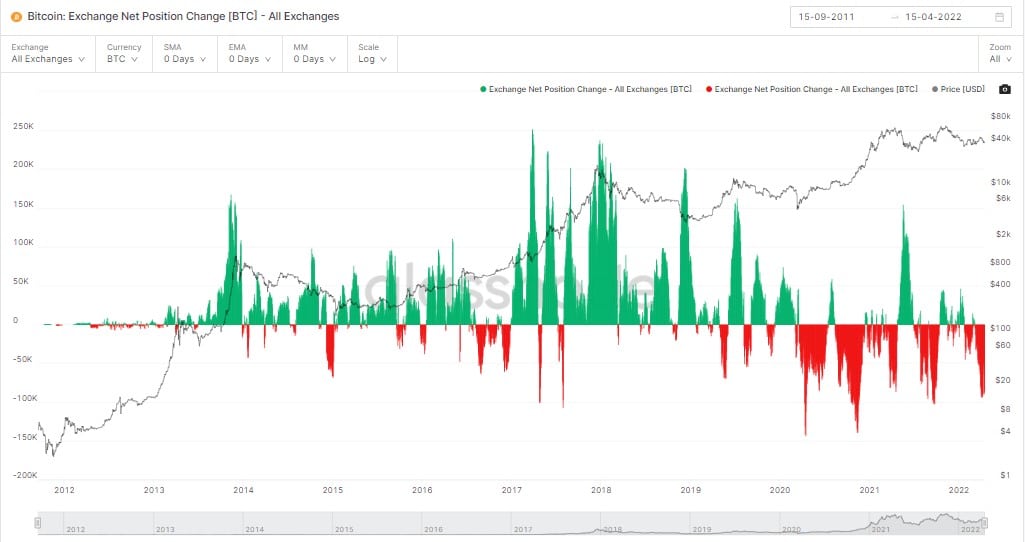The height and width of the screenshot is (542, 1025).
Task: Toggle the red Exchange Net Position Change series
Action: coord(811,89)
